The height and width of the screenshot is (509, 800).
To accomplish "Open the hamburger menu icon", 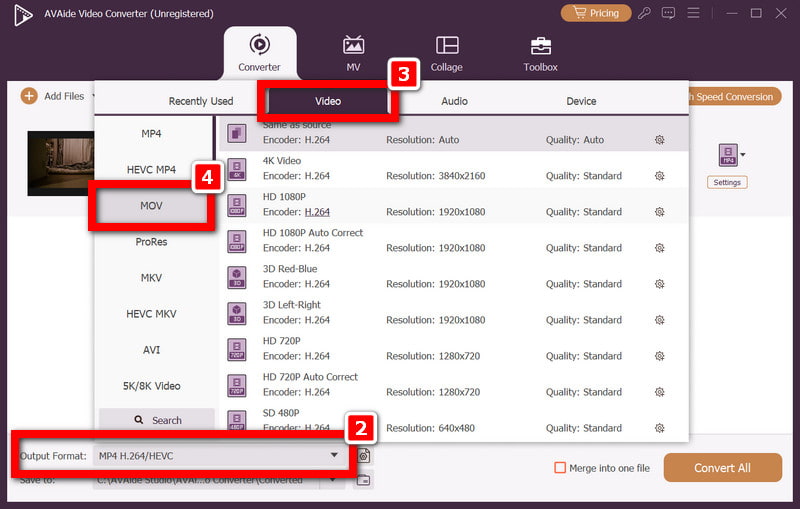I will click(x=693, y=13).
